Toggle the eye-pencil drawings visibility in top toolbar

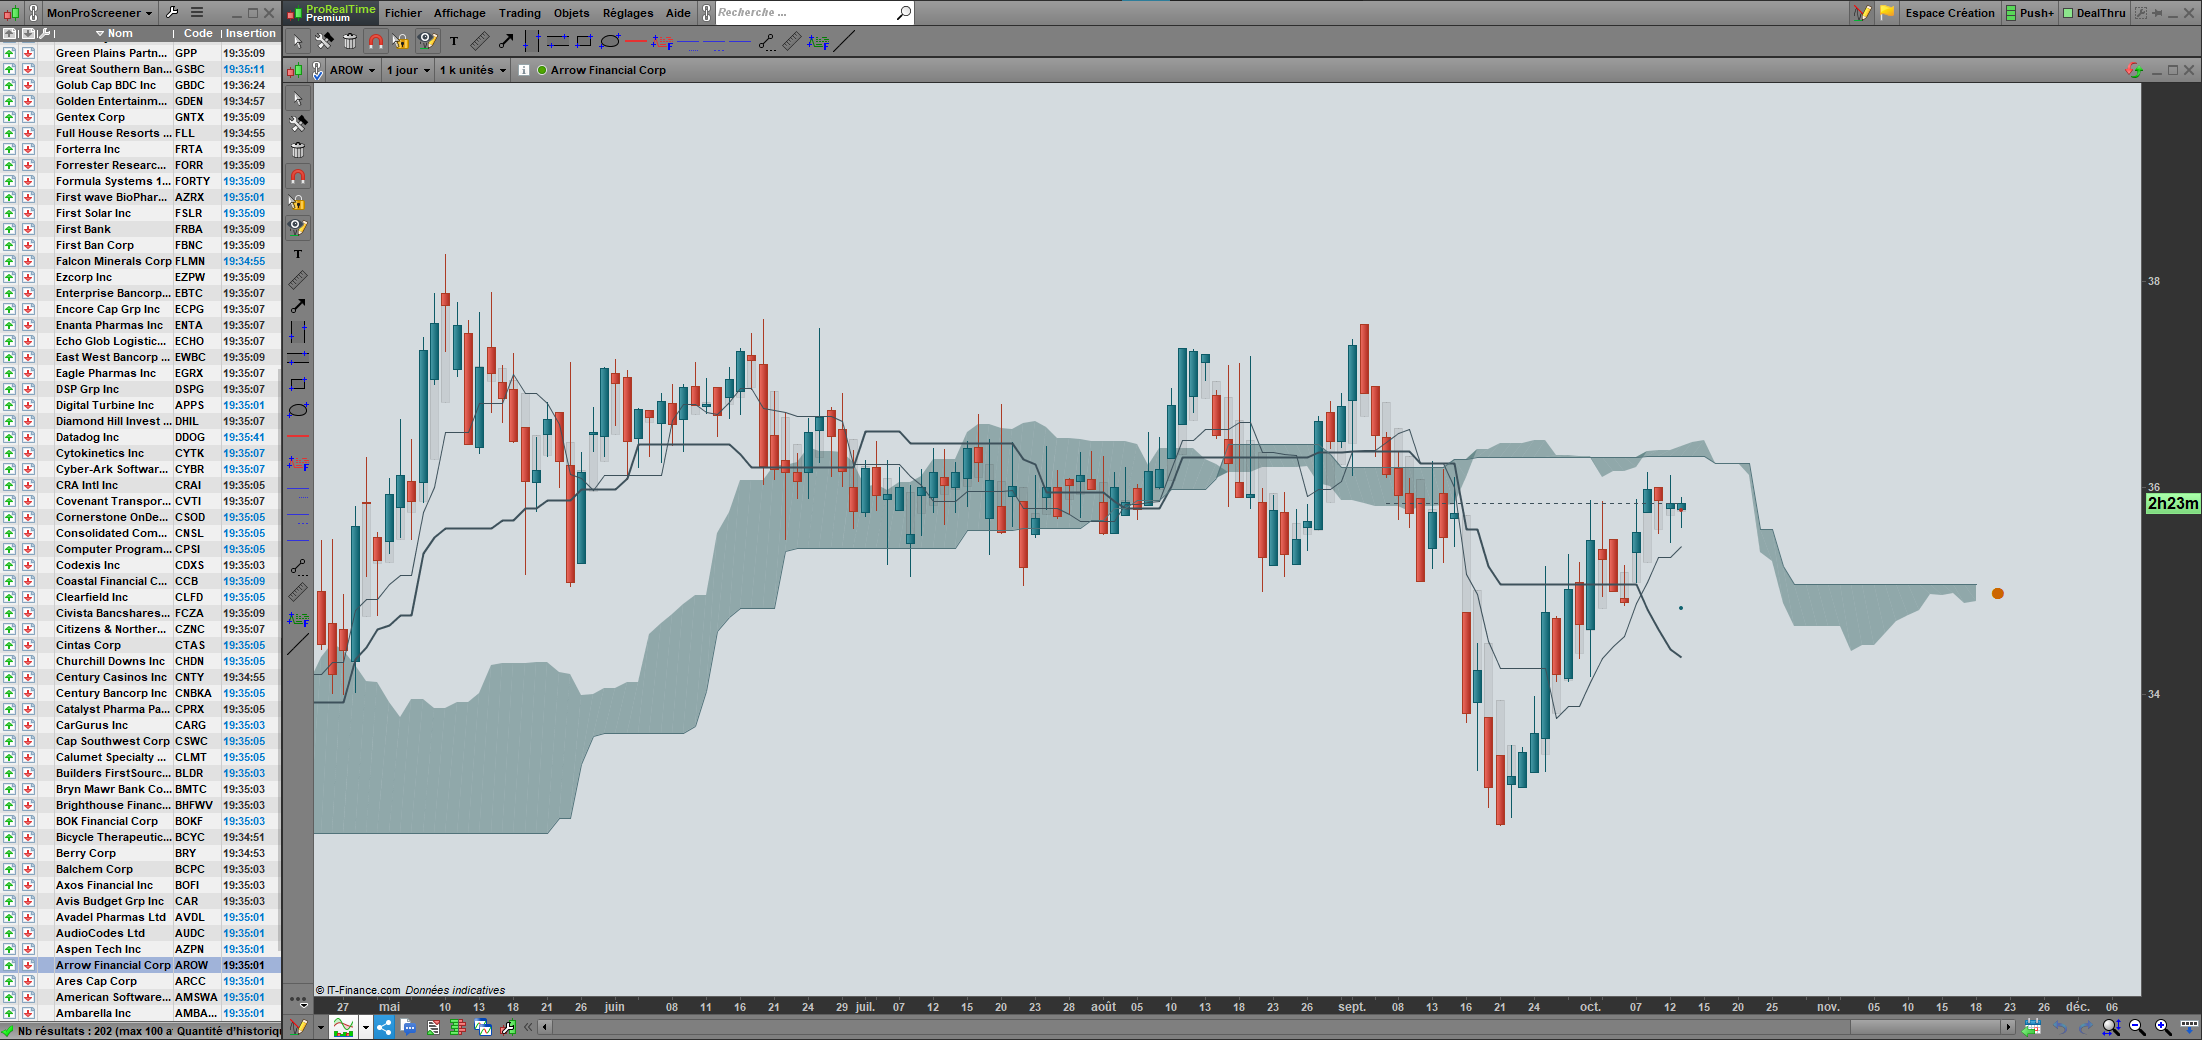point(428,42)
